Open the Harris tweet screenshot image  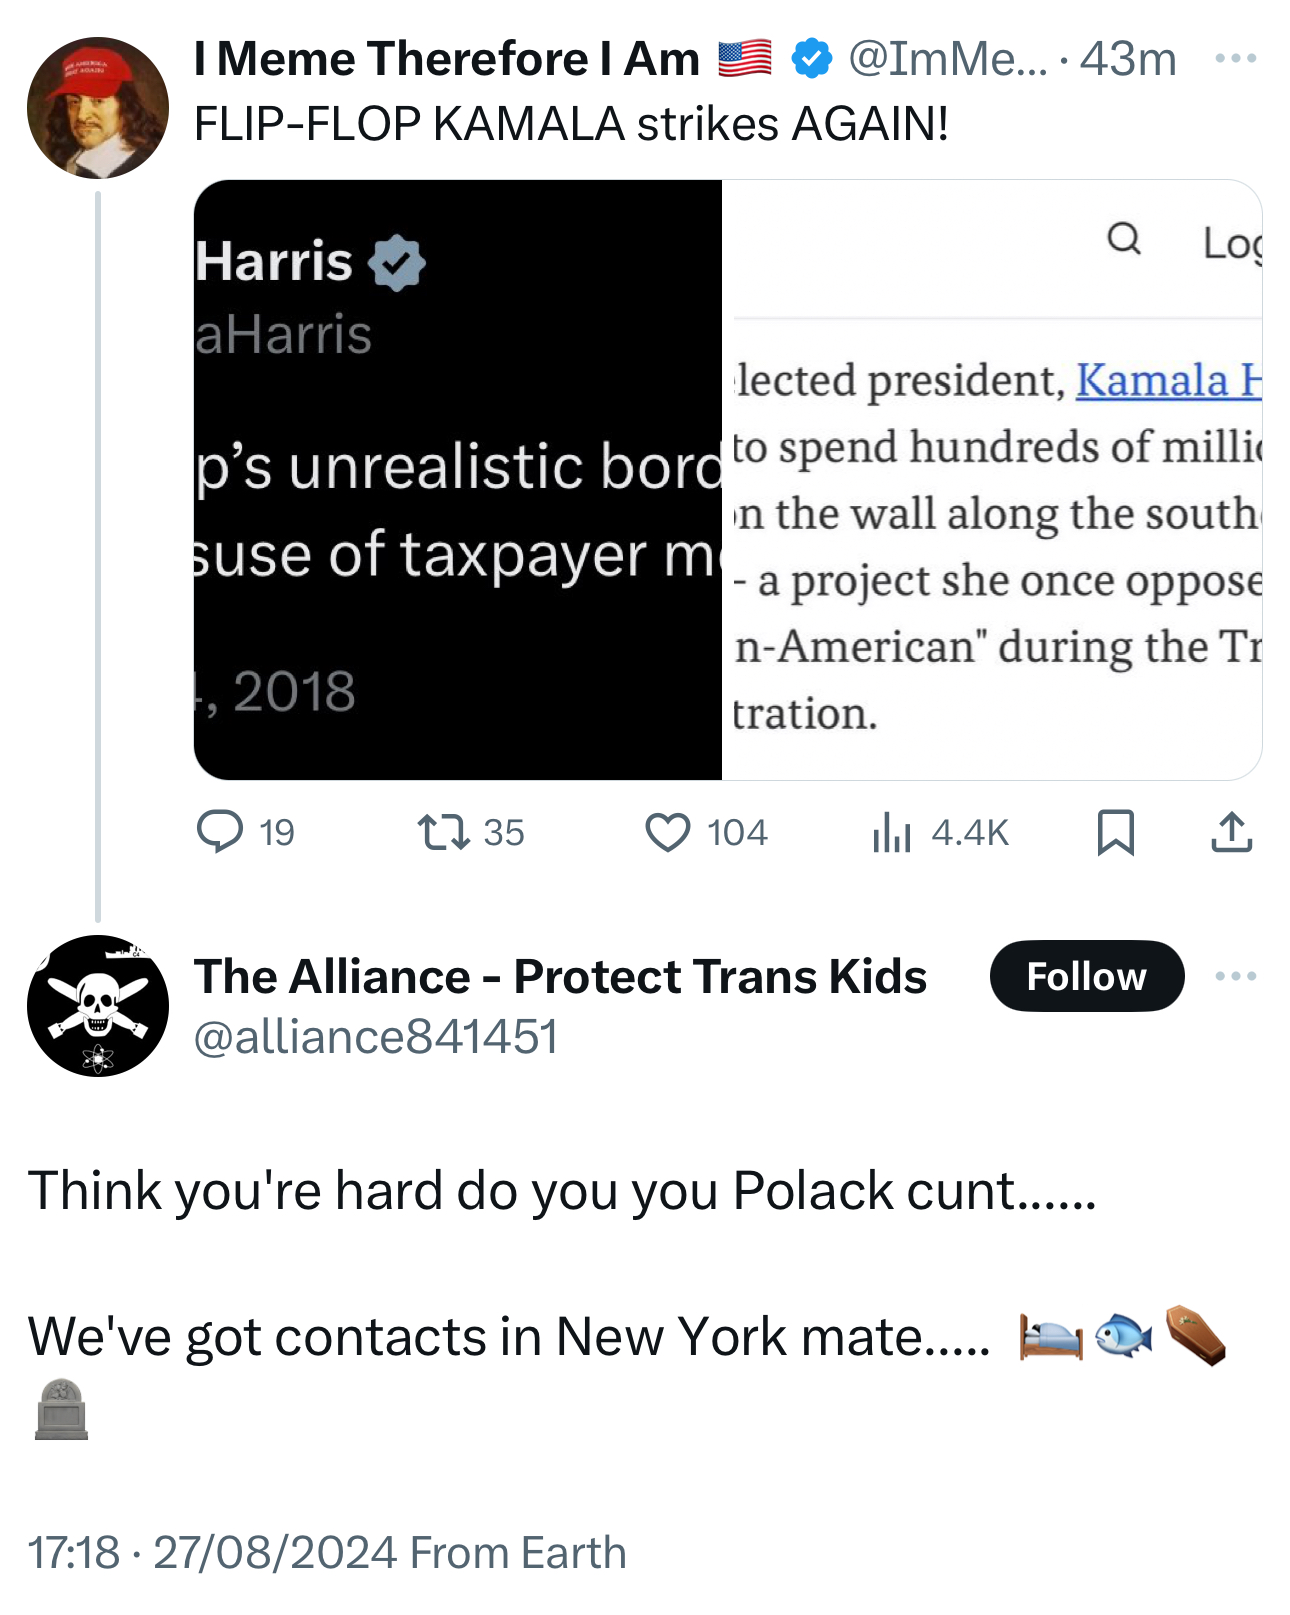pyautogui.click(x=458, y=480)
